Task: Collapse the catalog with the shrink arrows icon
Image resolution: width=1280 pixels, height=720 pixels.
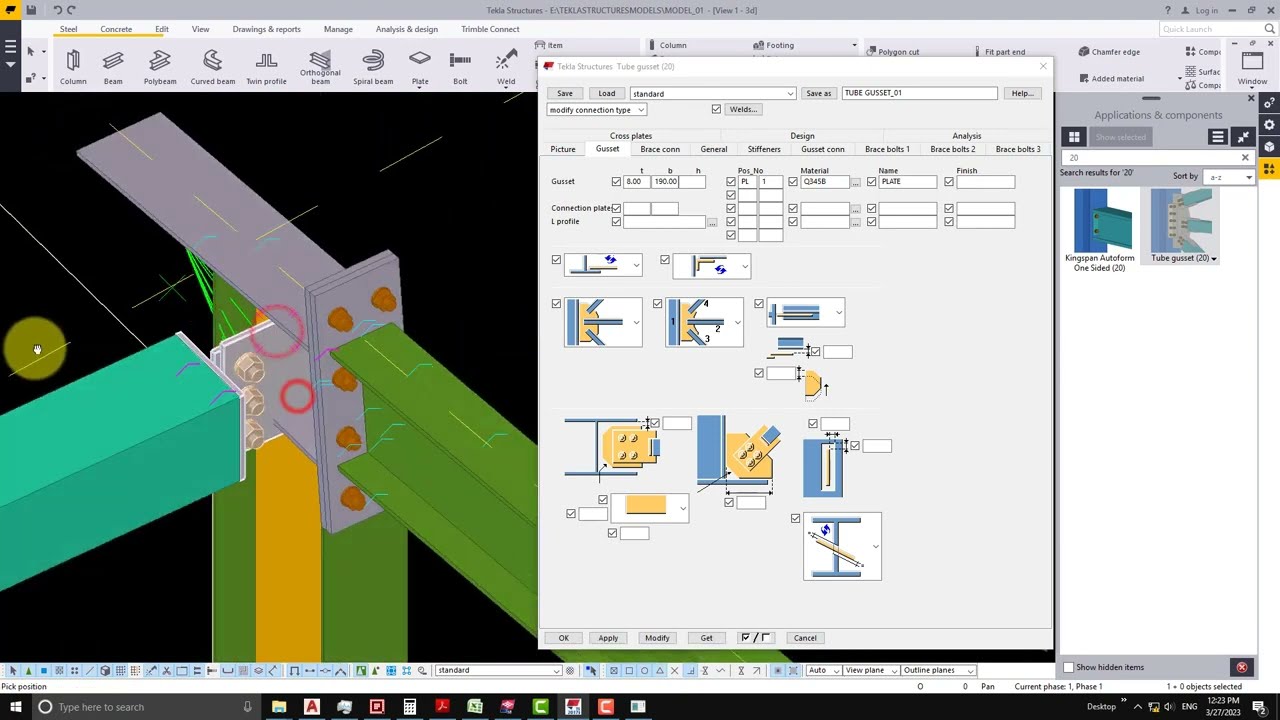Action: click(1243, 137)
